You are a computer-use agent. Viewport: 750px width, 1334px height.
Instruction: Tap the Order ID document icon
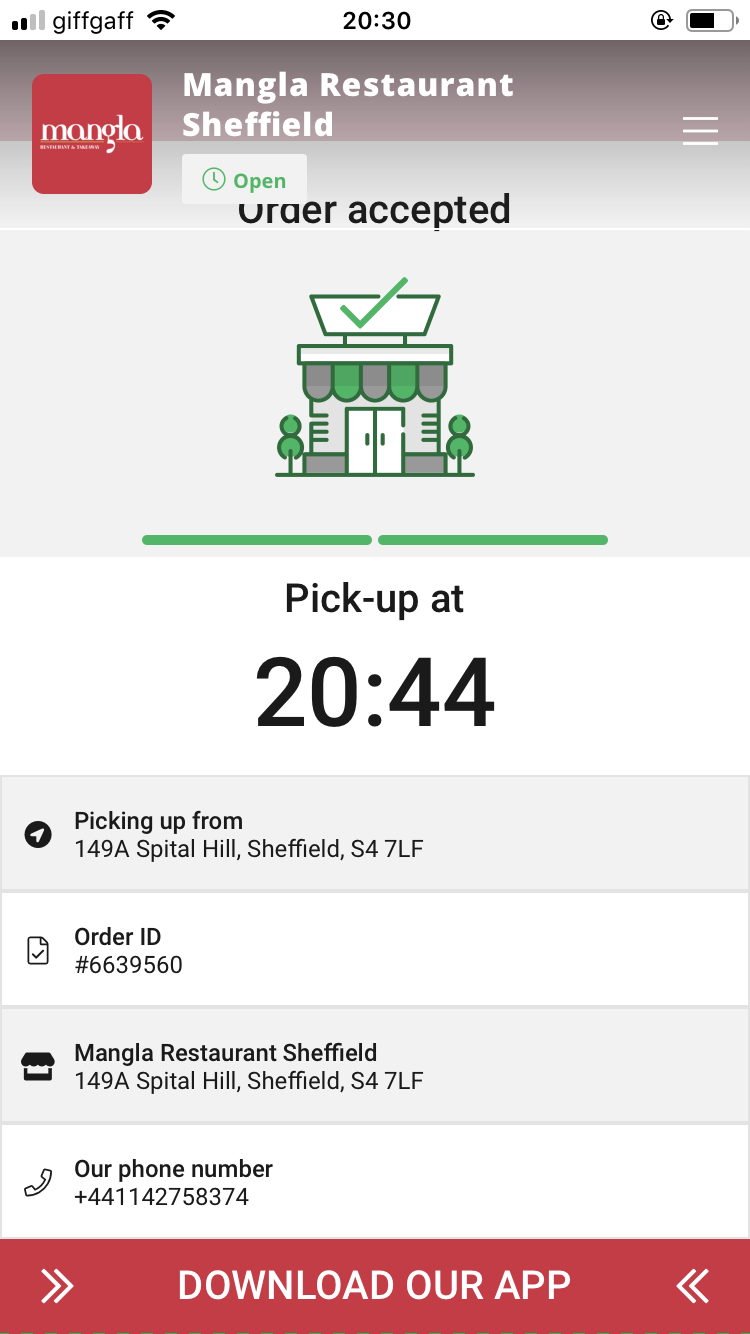(x=38, y=950)
